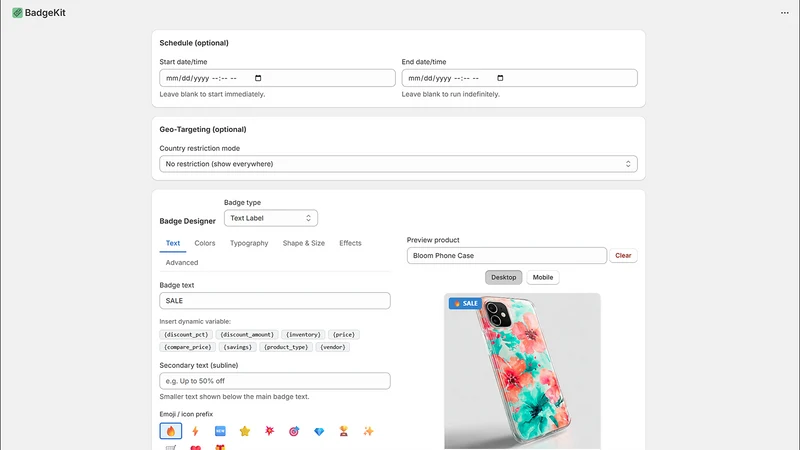Insert the {discount_pct} variable

(x=186, y=335)
